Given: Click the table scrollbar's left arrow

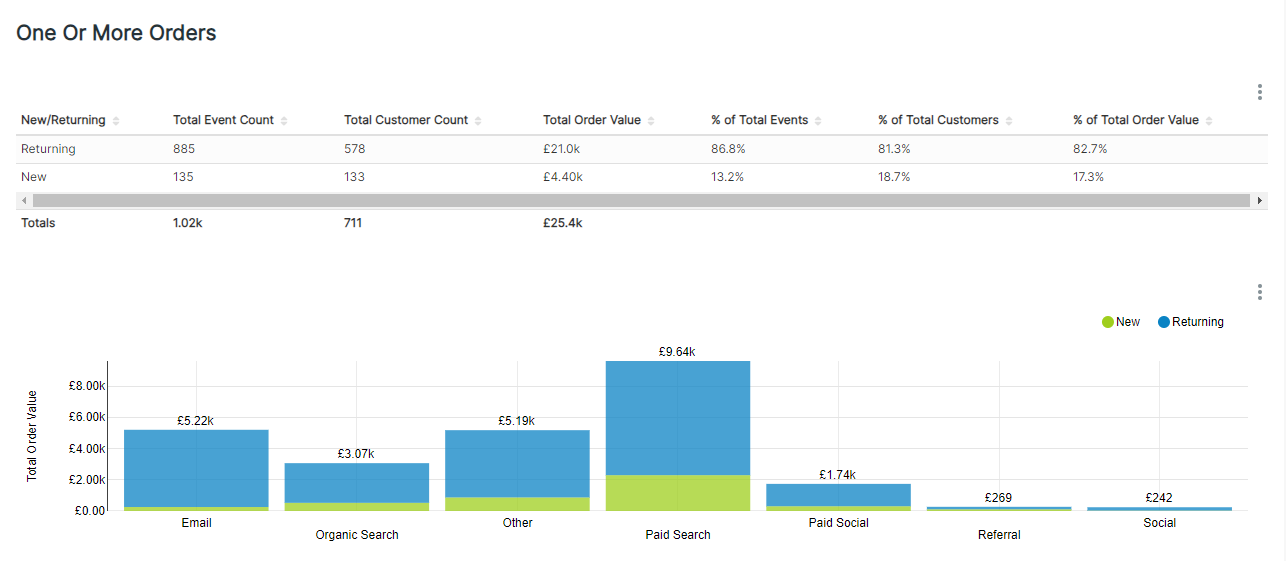Looking at the screenshot, I should click(25, 201).
